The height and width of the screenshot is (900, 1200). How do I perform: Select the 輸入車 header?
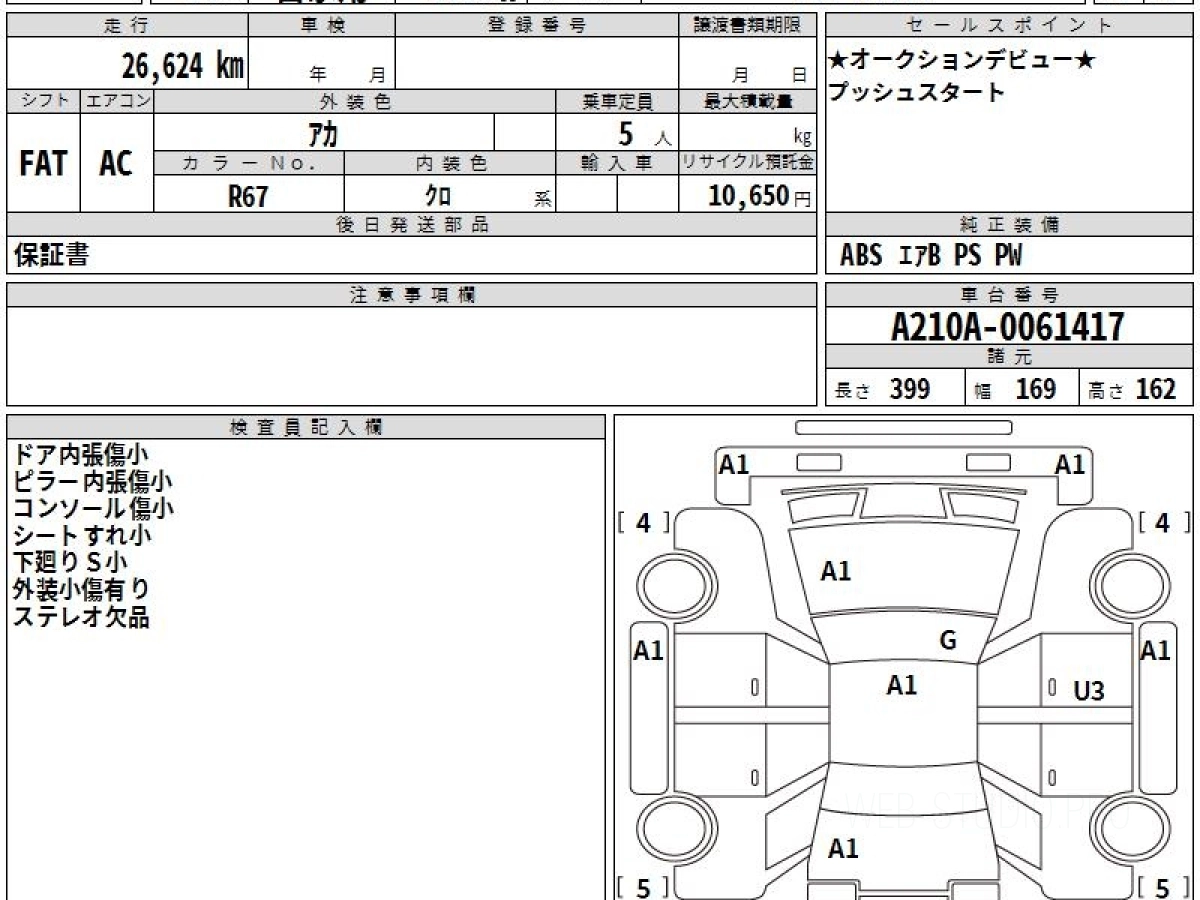617,163
